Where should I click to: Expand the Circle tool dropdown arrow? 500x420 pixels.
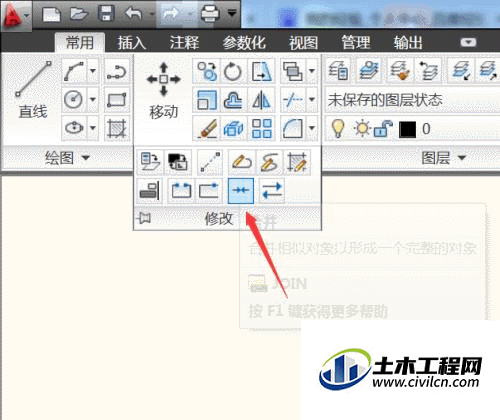click(x=93, y=99)
